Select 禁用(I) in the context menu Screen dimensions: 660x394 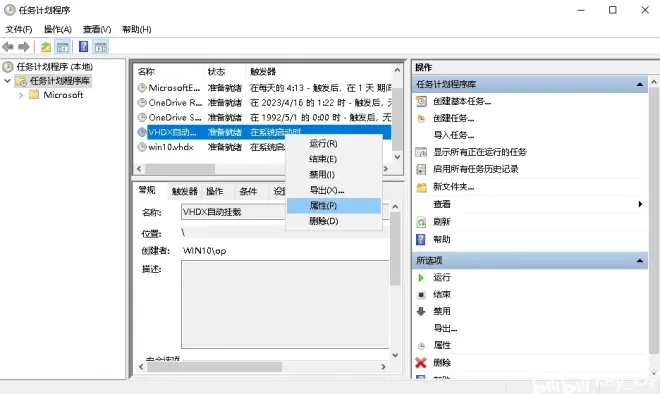[334, 174]
